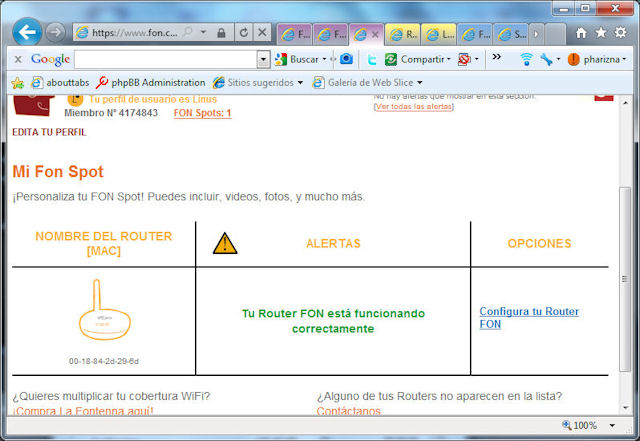The height and width of the screenshot is (441, 640).
Task: Expand the Compartir dropdown arrow
Action: click(449, 59)
